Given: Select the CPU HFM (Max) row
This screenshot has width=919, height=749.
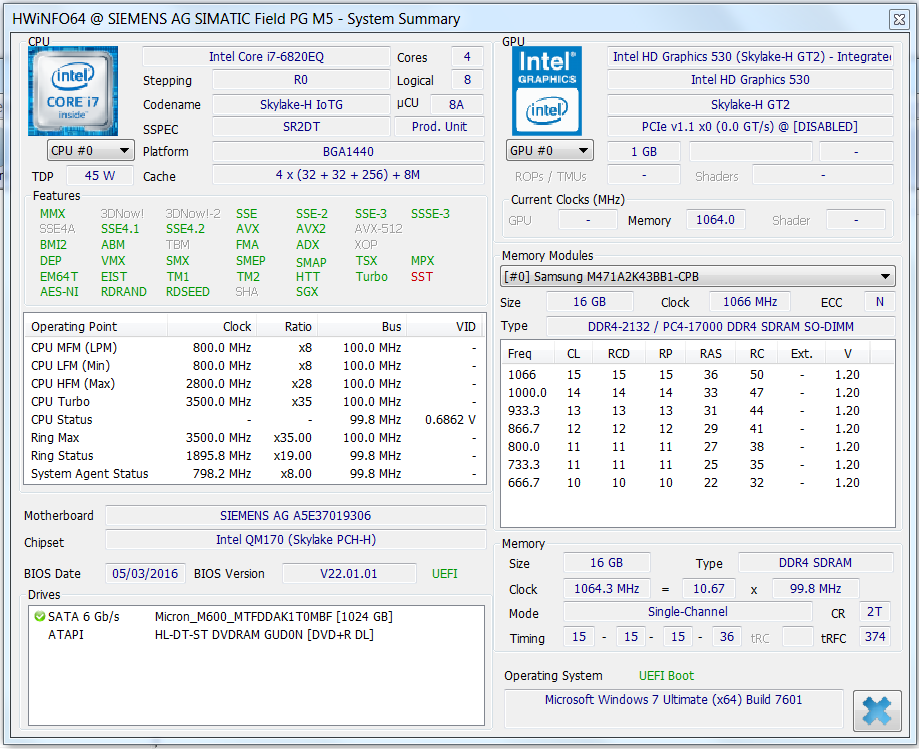Looking at the screenshot, I should click(x=254, y=384).
